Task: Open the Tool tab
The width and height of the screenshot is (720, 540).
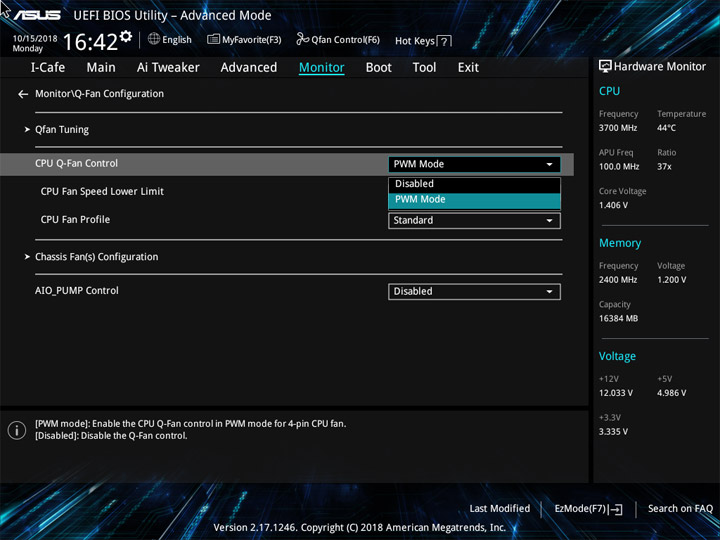Action: (424, 68)
